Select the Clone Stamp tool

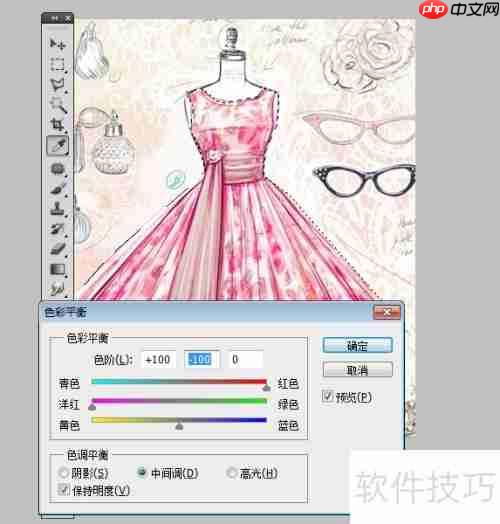coord(58,209)
